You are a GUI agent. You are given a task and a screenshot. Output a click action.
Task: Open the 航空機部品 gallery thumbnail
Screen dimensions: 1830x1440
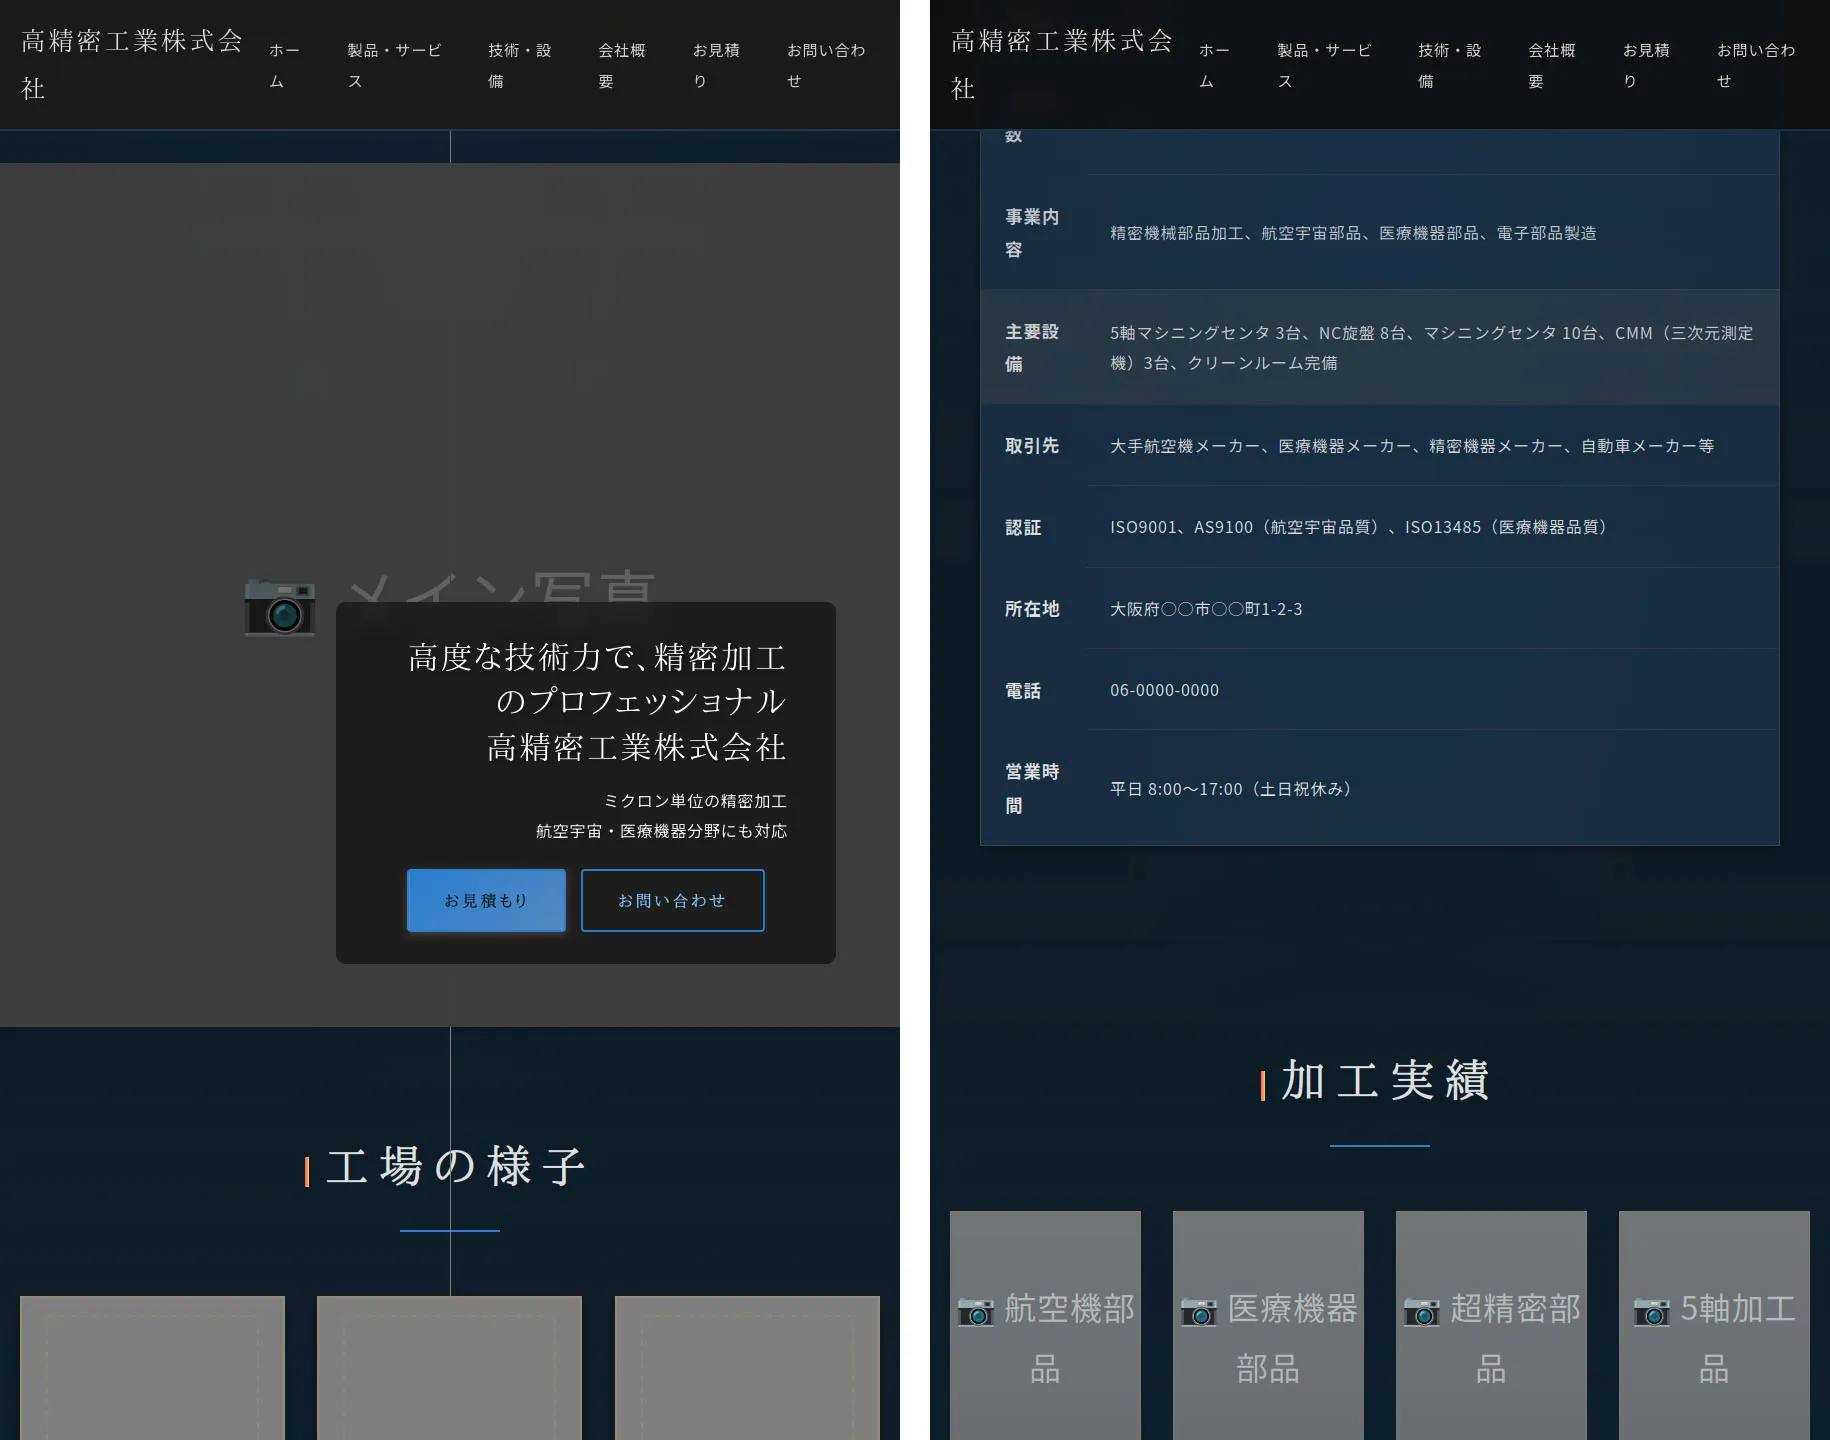point(1044,1330)
